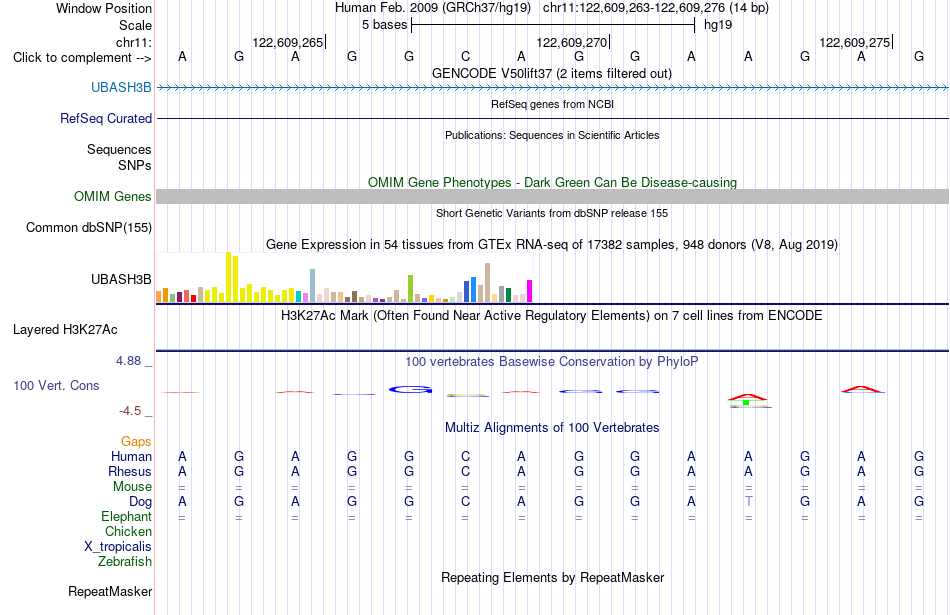The height and width of the screenshot is (615, 950).
Task: Select the Sequences track label
Action: point(119,149)
